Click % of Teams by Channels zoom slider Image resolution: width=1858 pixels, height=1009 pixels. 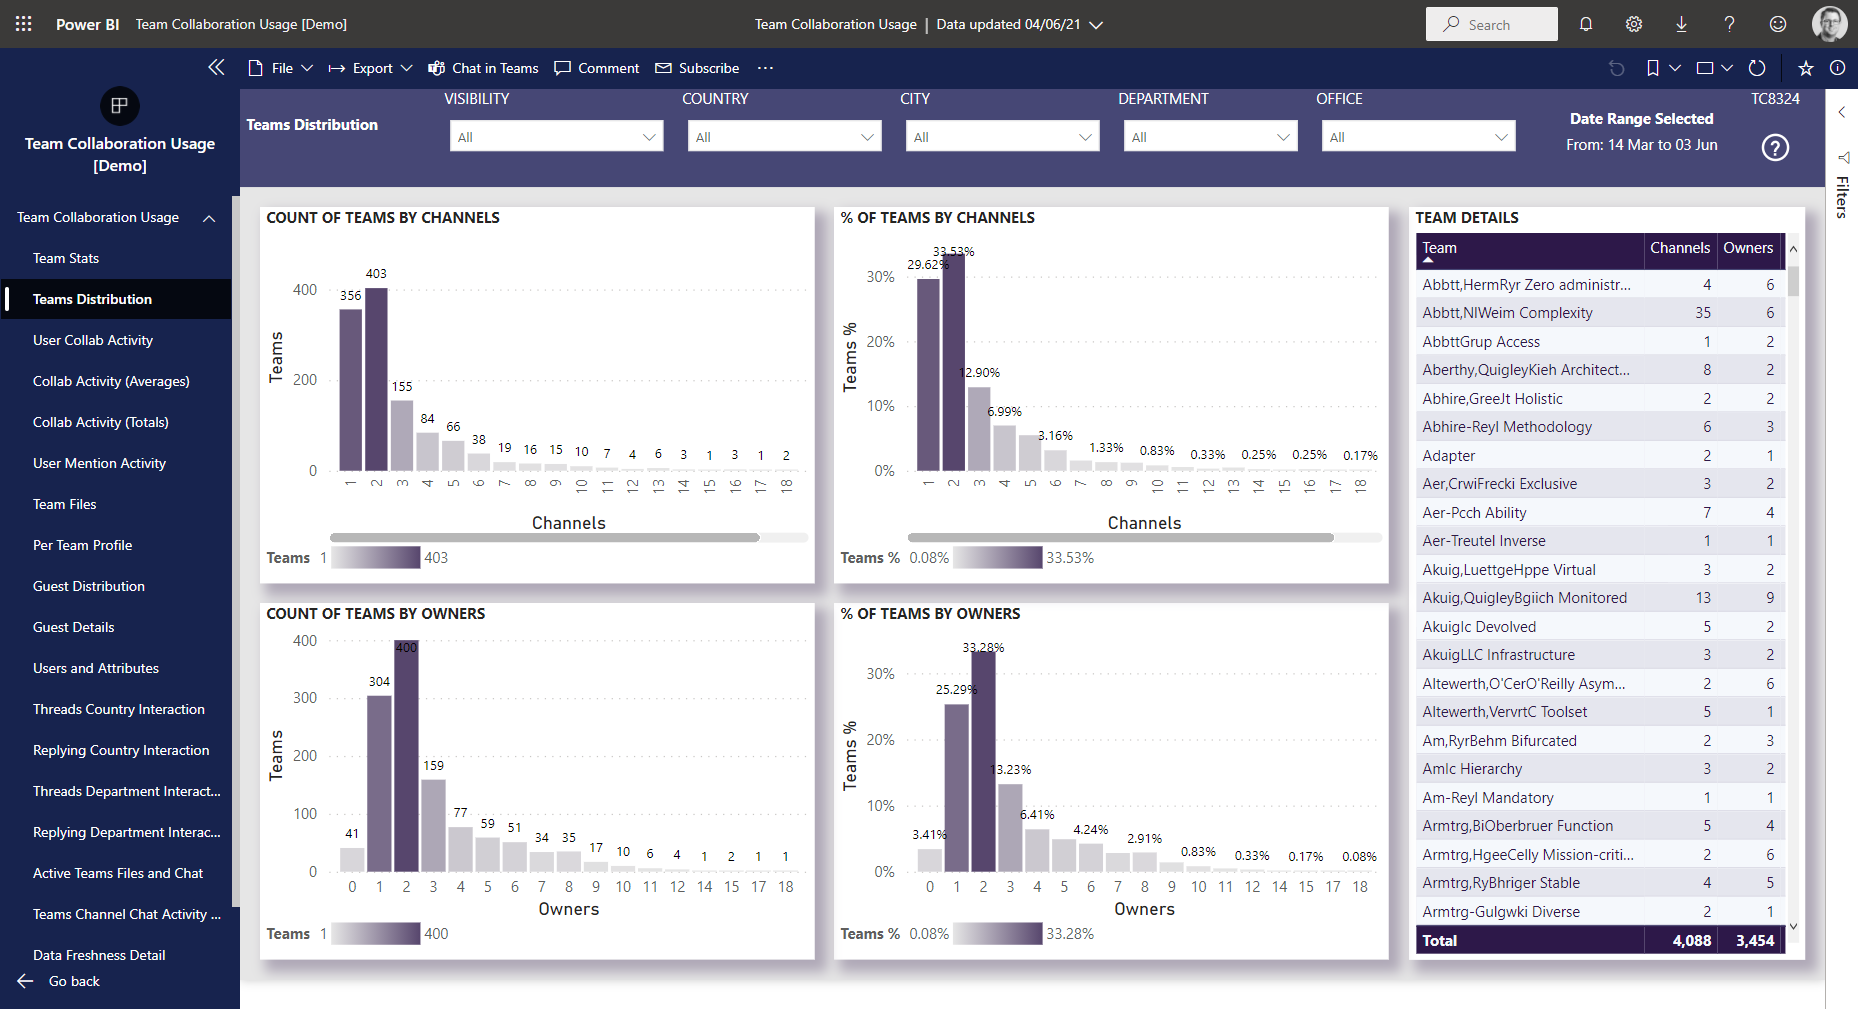pos(1121,538)
